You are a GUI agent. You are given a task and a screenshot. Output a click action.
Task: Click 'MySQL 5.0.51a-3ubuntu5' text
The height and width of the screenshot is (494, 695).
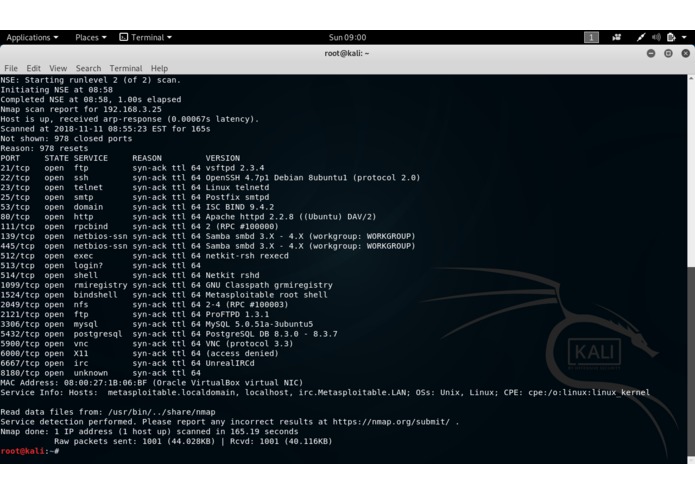[x=259, y=324]
